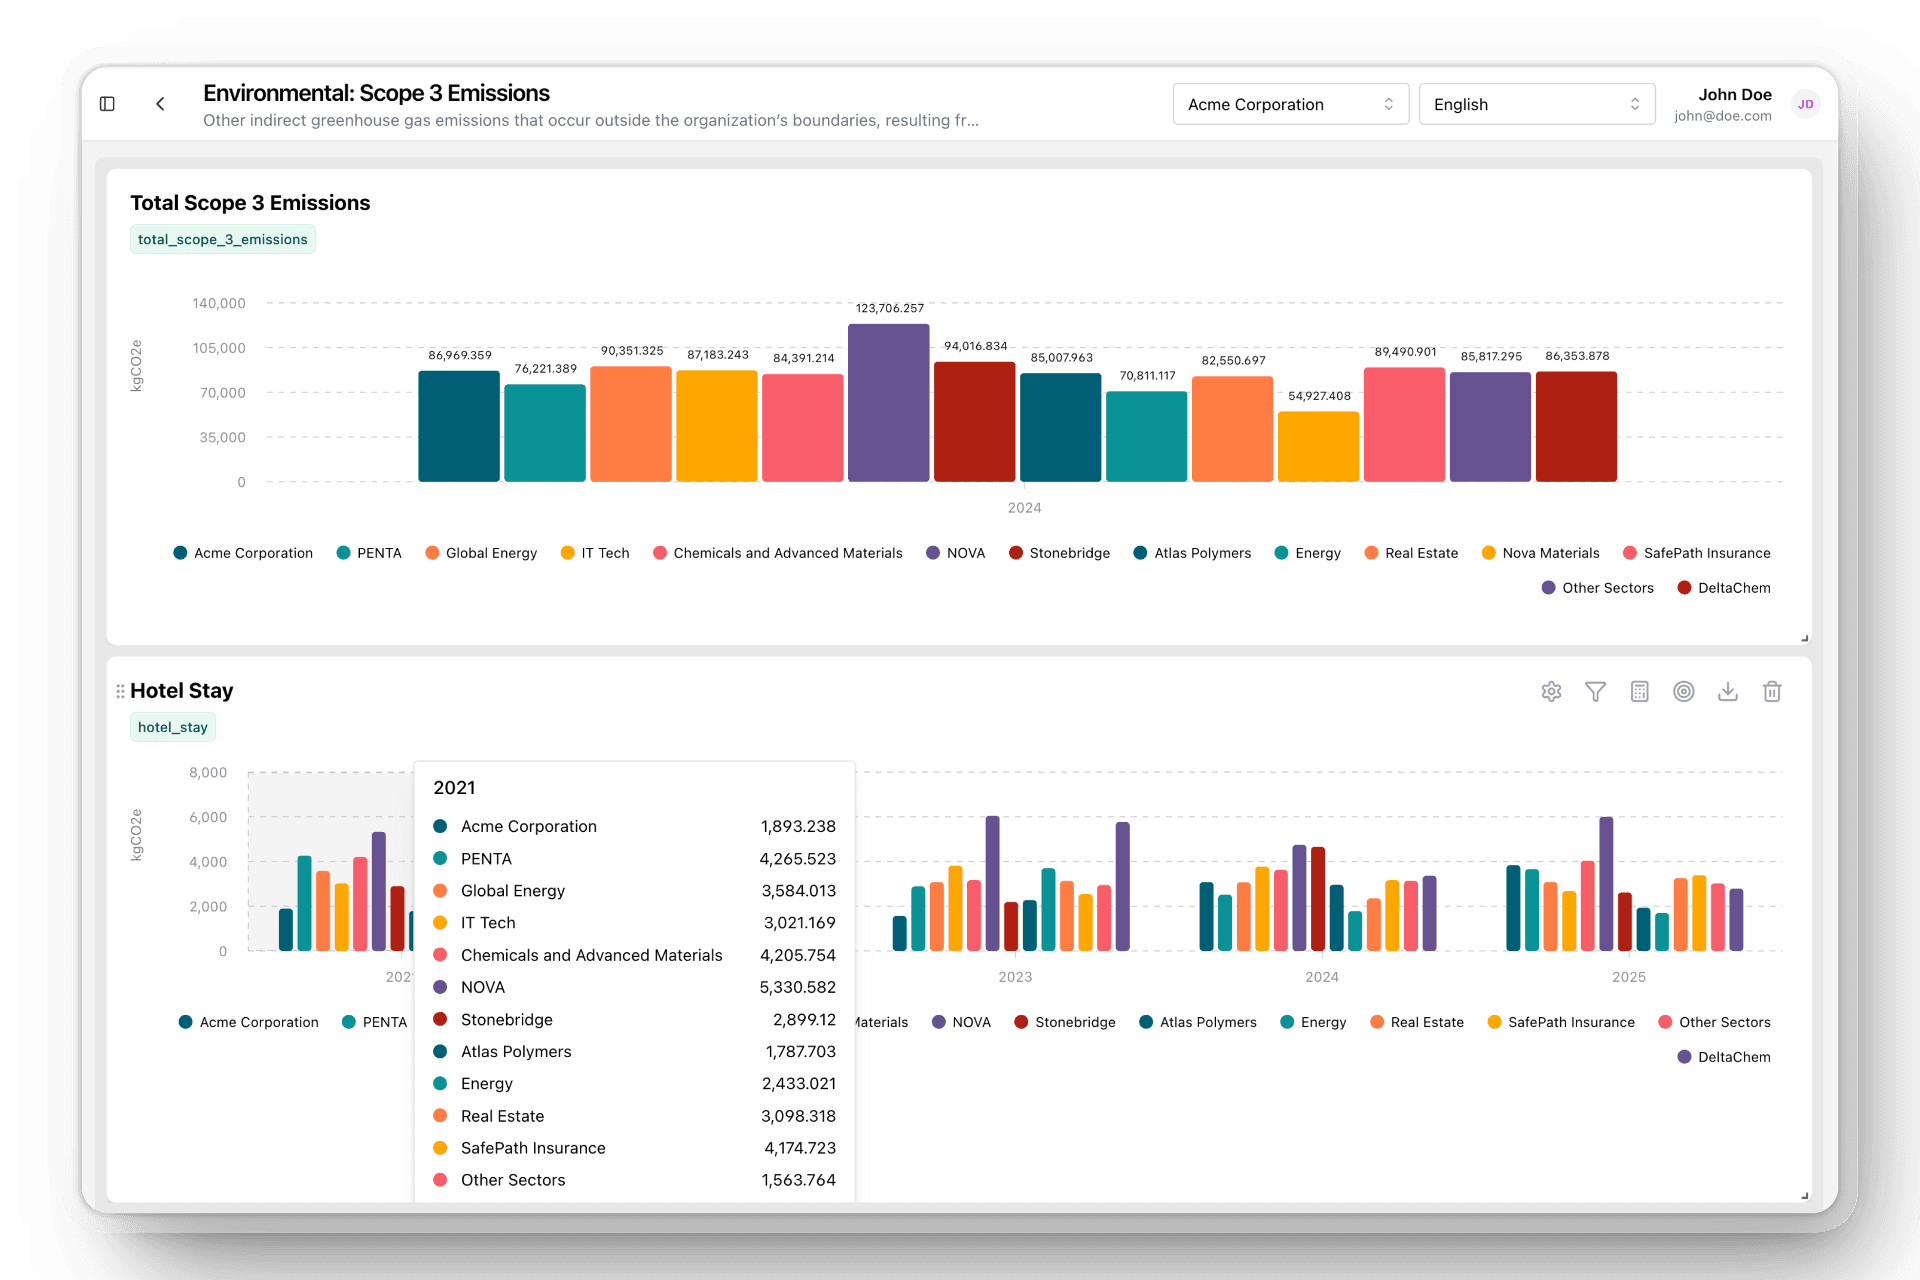Click the john@doe.com account link
Viewport: 1920px width, 1280px height.
[1722, 116]
